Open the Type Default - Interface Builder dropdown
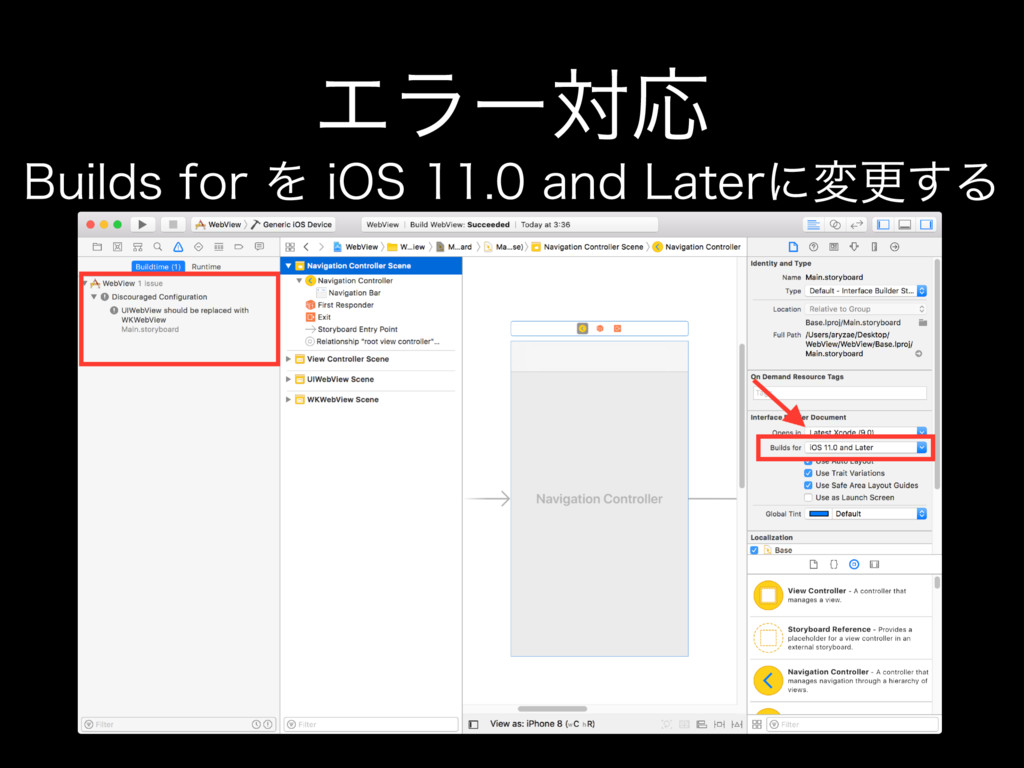Viewport: 1024px width, 768px height. pyautogui.click(x=866, y=291)
